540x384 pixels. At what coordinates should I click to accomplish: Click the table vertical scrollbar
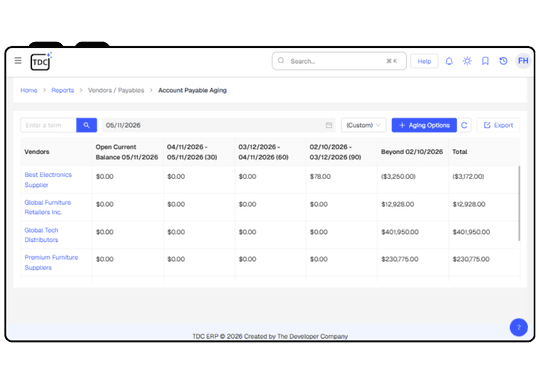point(519,203)
